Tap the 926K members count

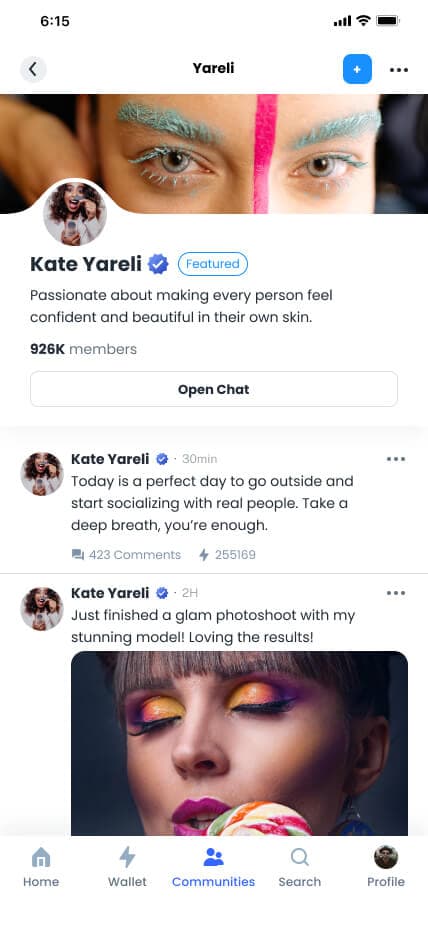tap(83, 349)
